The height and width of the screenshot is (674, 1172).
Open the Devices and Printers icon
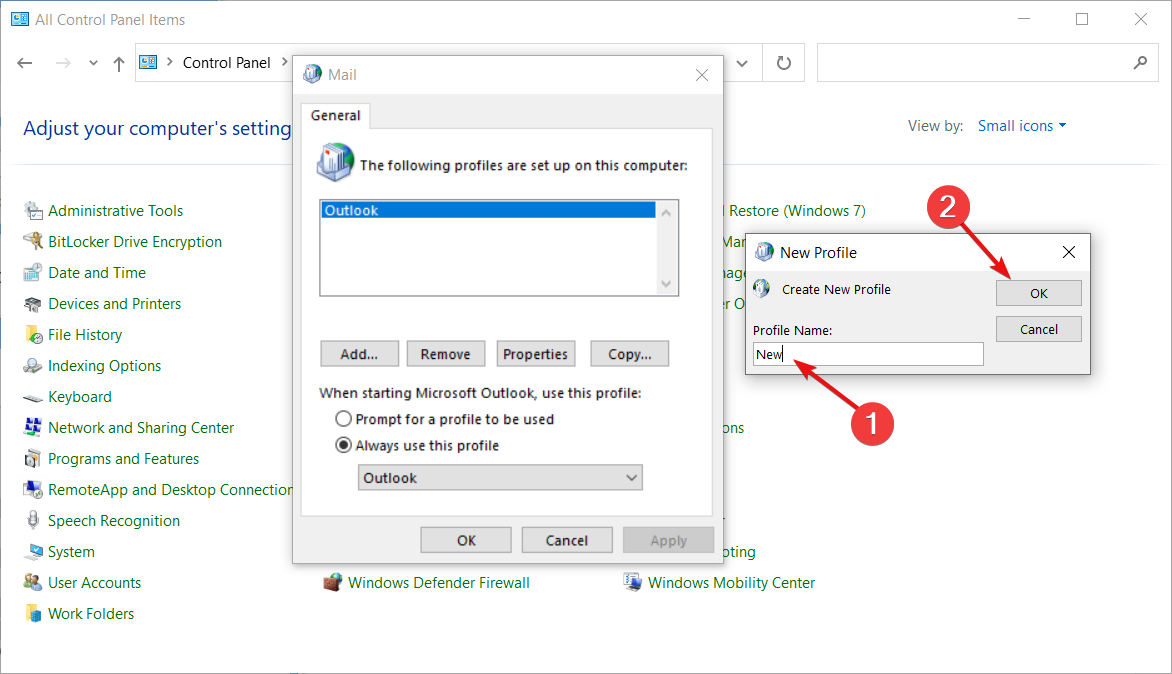(x=33, y=303)
